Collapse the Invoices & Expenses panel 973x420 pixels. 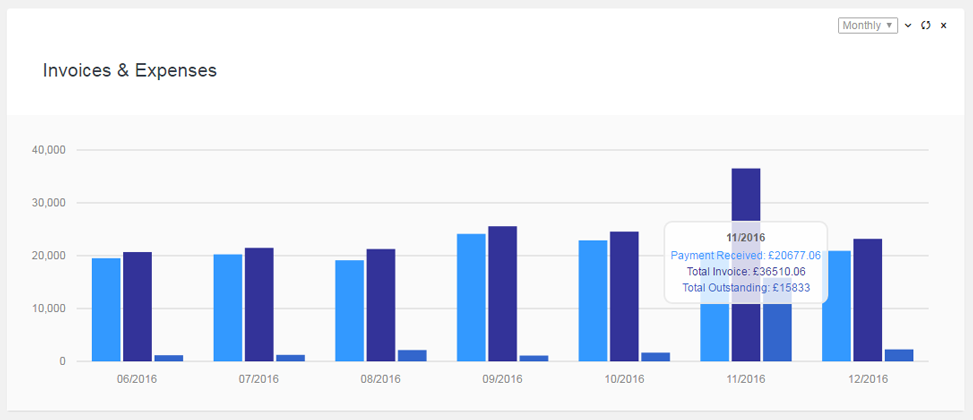[x=908, y=26]
